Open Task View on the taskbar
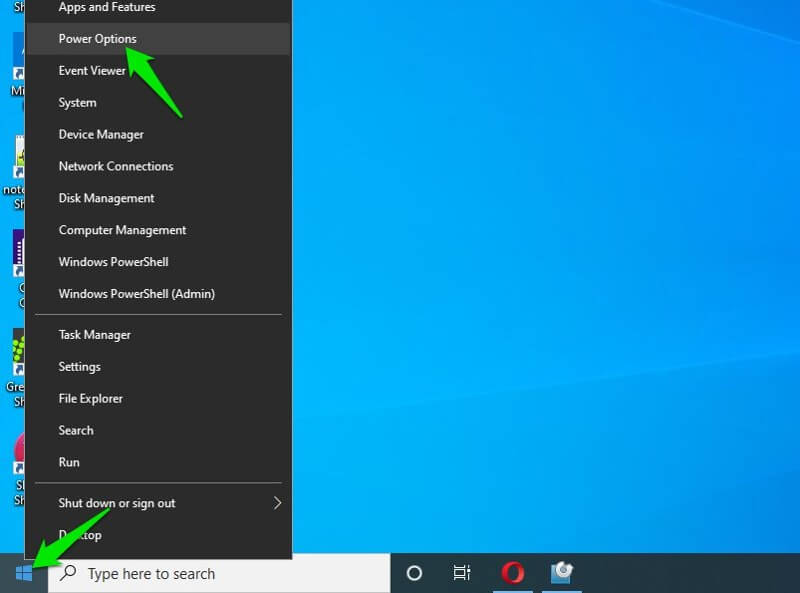 coord(462,573)
